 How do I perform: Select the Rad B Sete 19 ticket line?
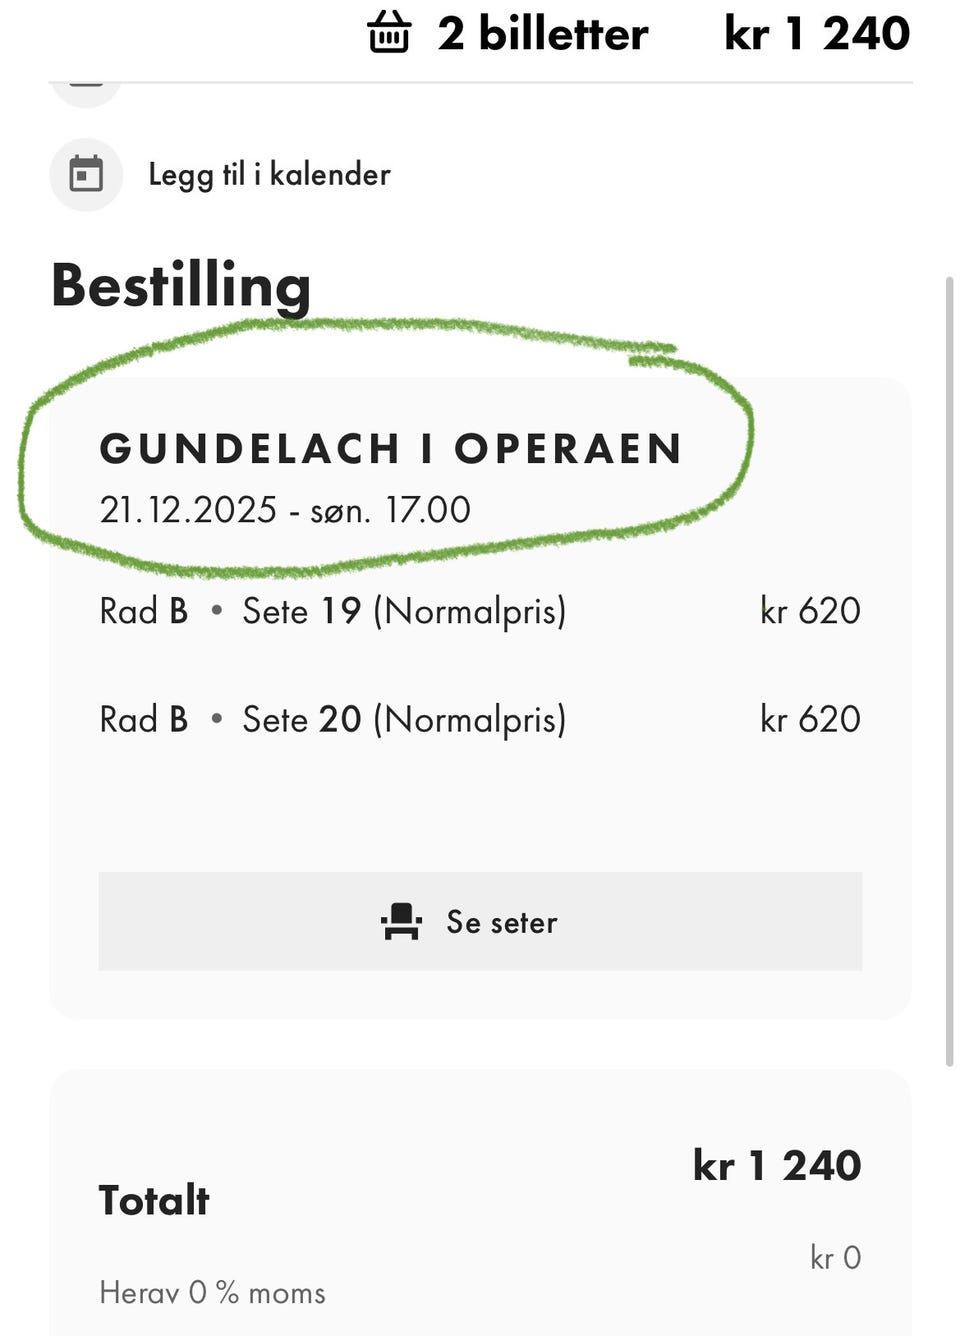[x=335, y=610]
